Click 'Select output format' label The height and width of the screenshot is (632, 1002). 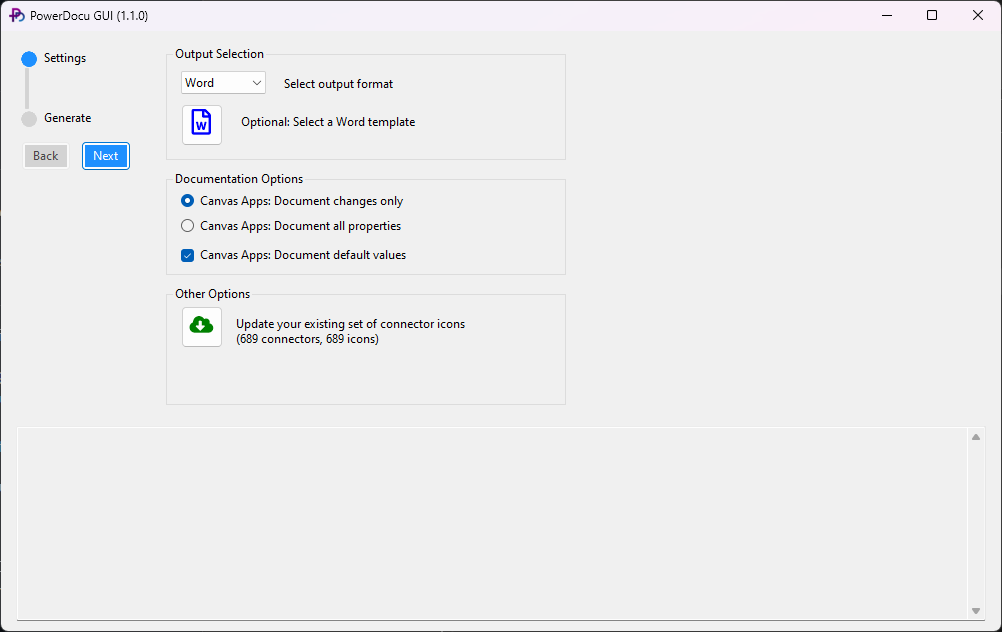coord(338,84)
